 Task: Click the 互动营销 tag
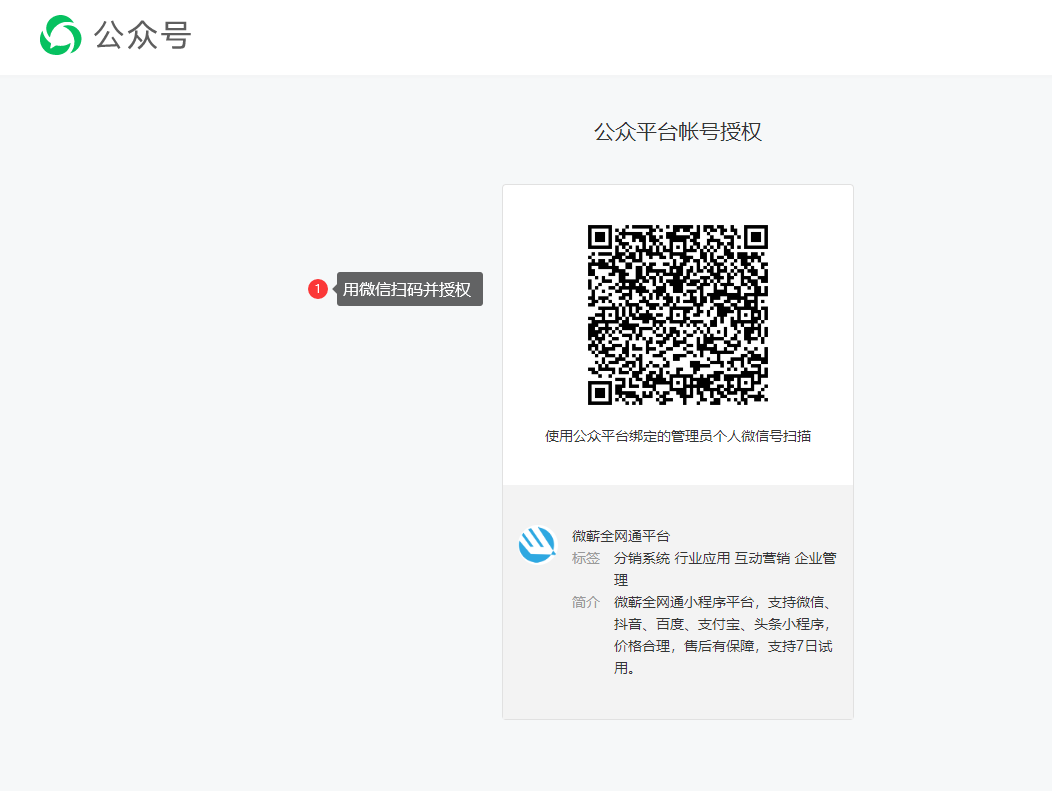762,558
